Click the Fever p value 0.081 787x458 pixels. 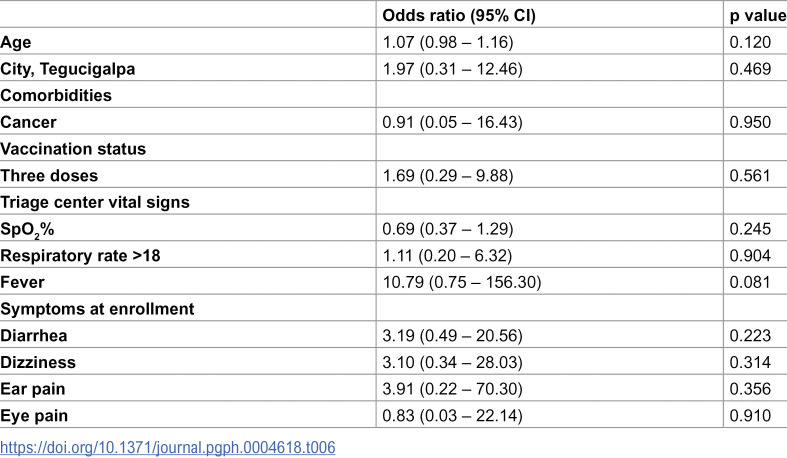[x=750, y=282]
